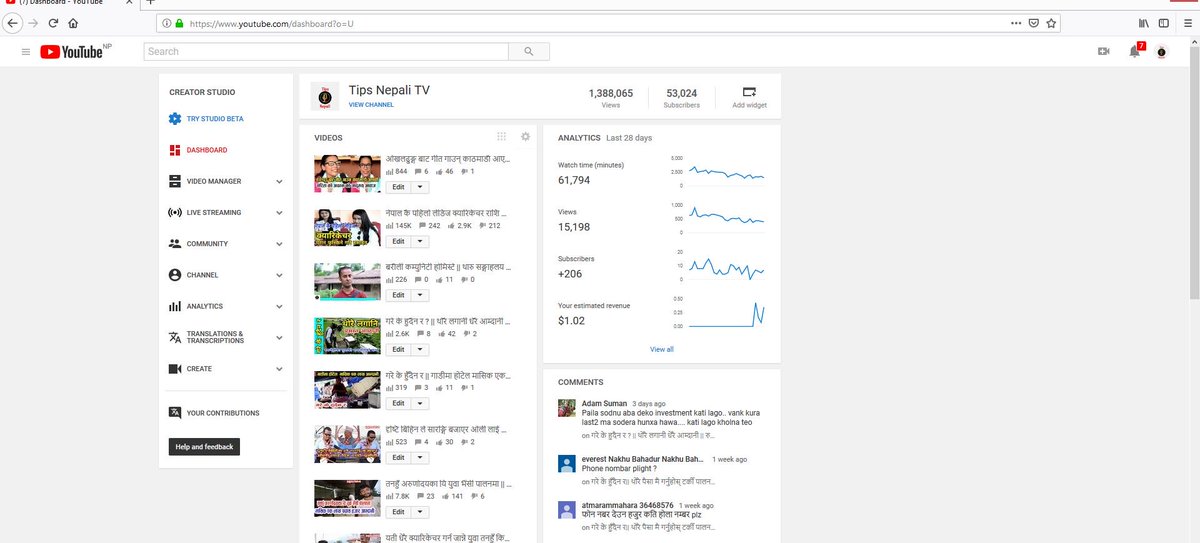Expand Community section
Viewport: 1200px width, 543px height.
[279, 244]
